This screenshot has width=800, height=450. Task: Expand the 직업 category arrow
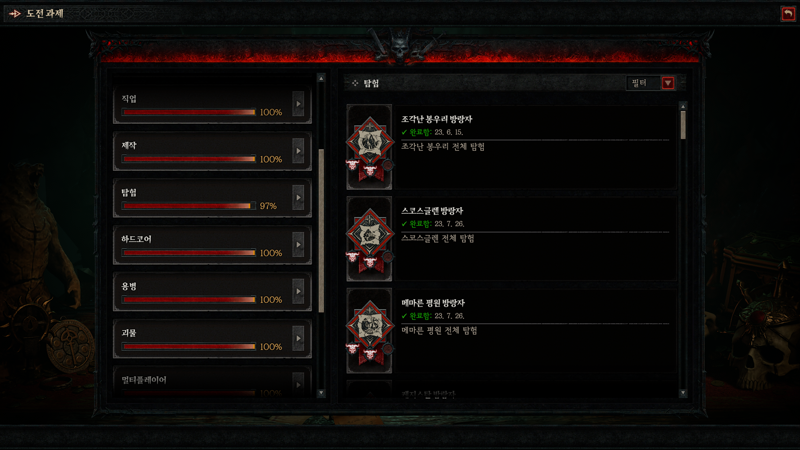(x=298, y=104)
